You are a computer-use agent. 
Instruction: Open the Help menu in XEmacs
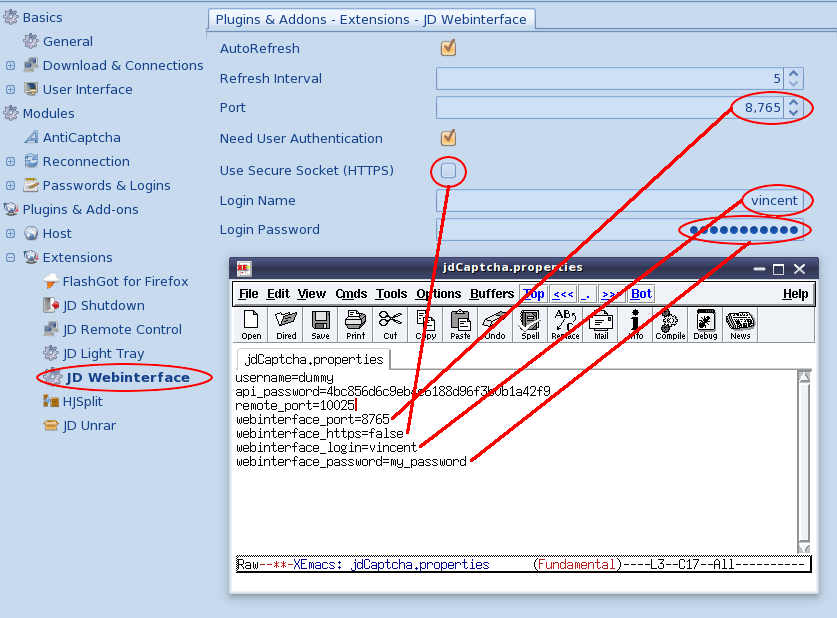[795, 294]
